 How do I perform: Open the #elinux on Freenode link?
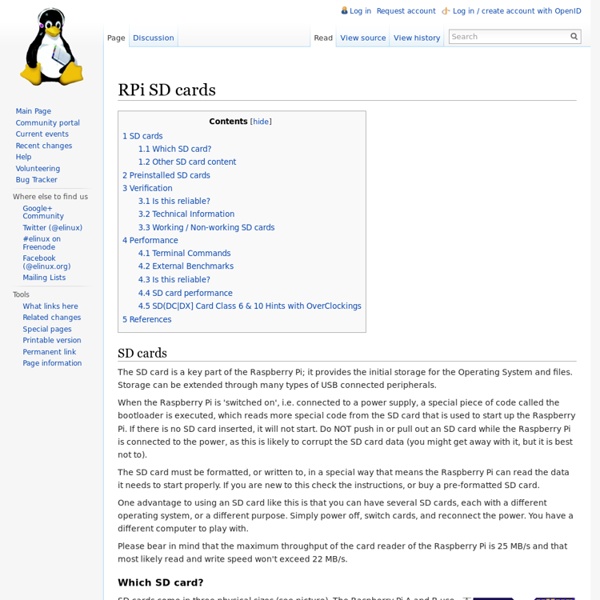pyautogui.click(x=41, y=243)
